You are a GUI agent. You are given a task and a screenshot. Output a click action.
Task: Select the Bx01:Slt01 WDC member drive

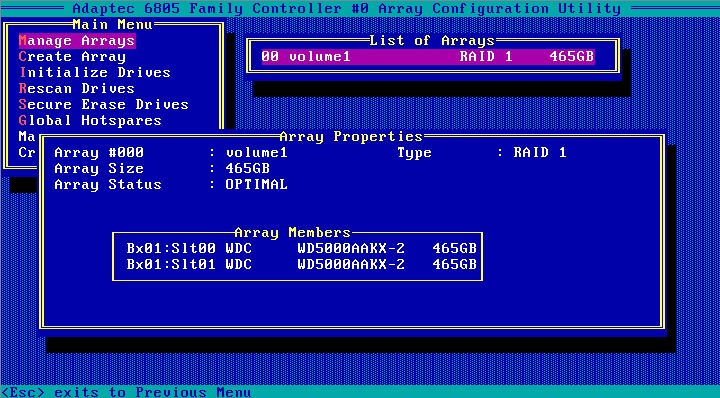coord(302,265)
